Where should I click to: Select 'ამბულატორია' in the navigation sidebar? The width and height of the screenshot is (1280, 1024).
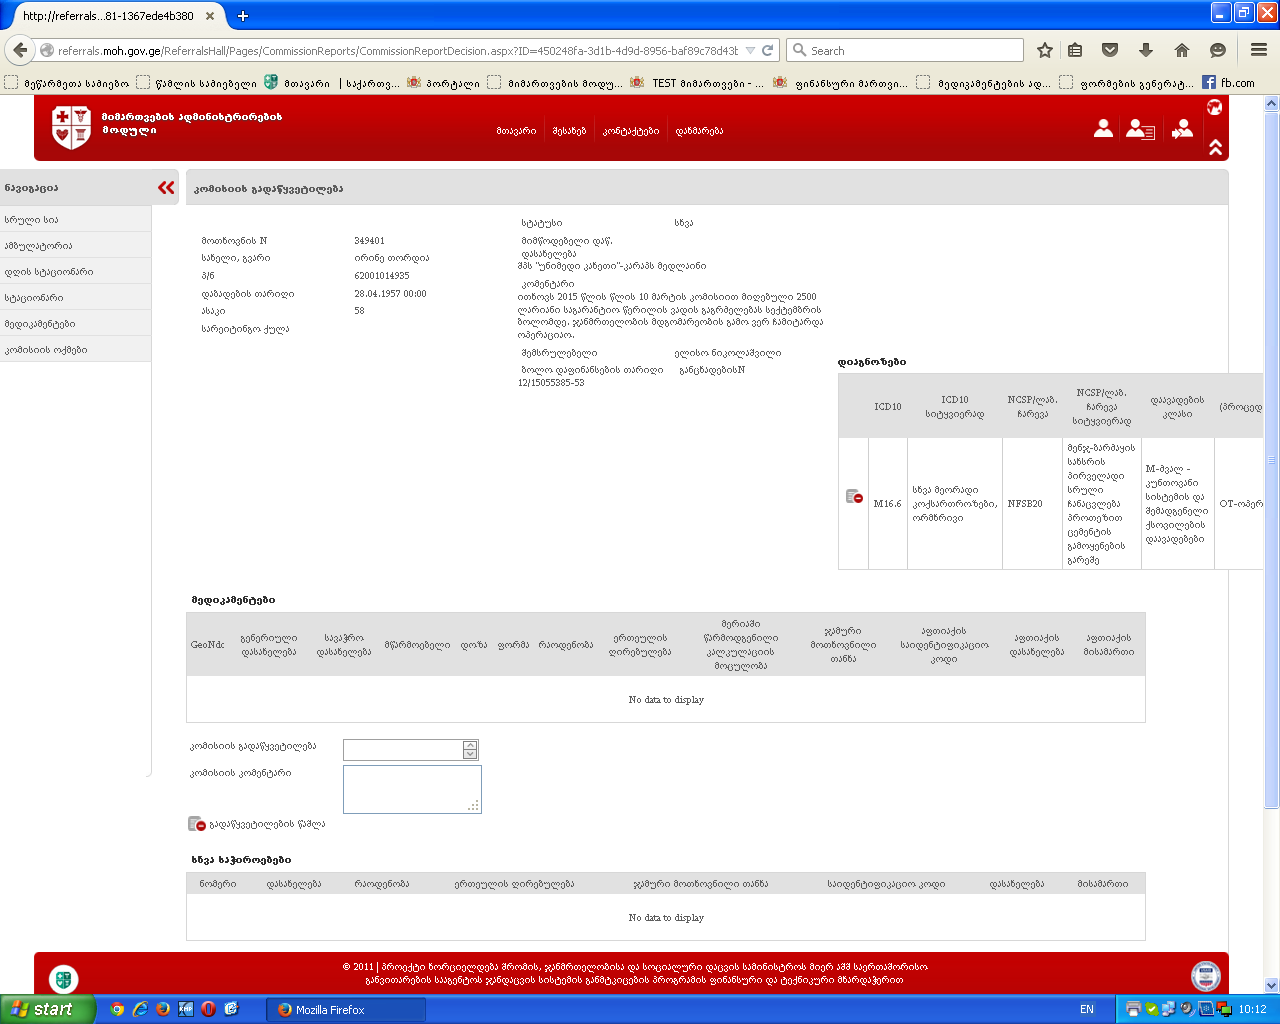(38, 246)
